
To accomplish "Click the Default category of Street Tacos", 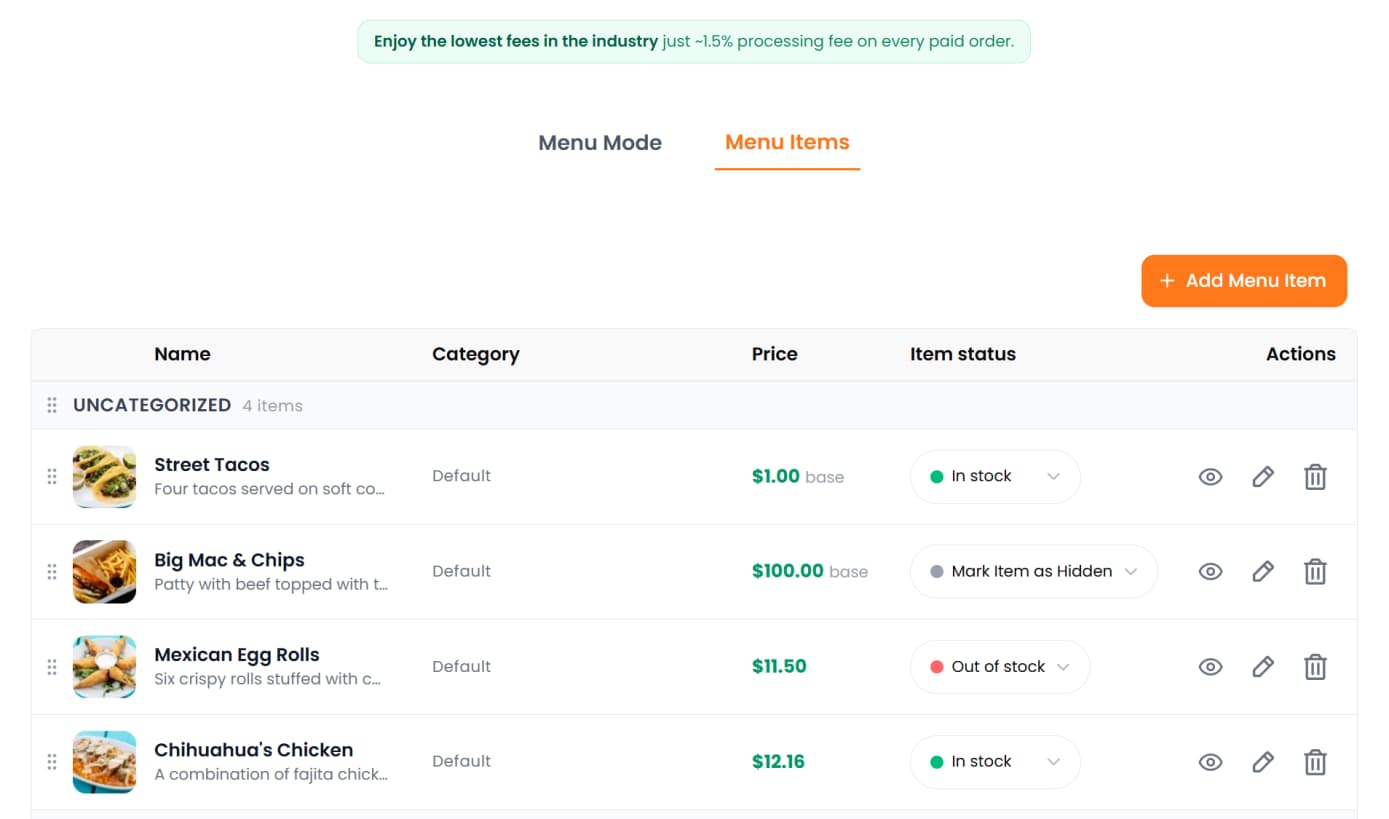I will pyautogui.click(x=461, y=476).
